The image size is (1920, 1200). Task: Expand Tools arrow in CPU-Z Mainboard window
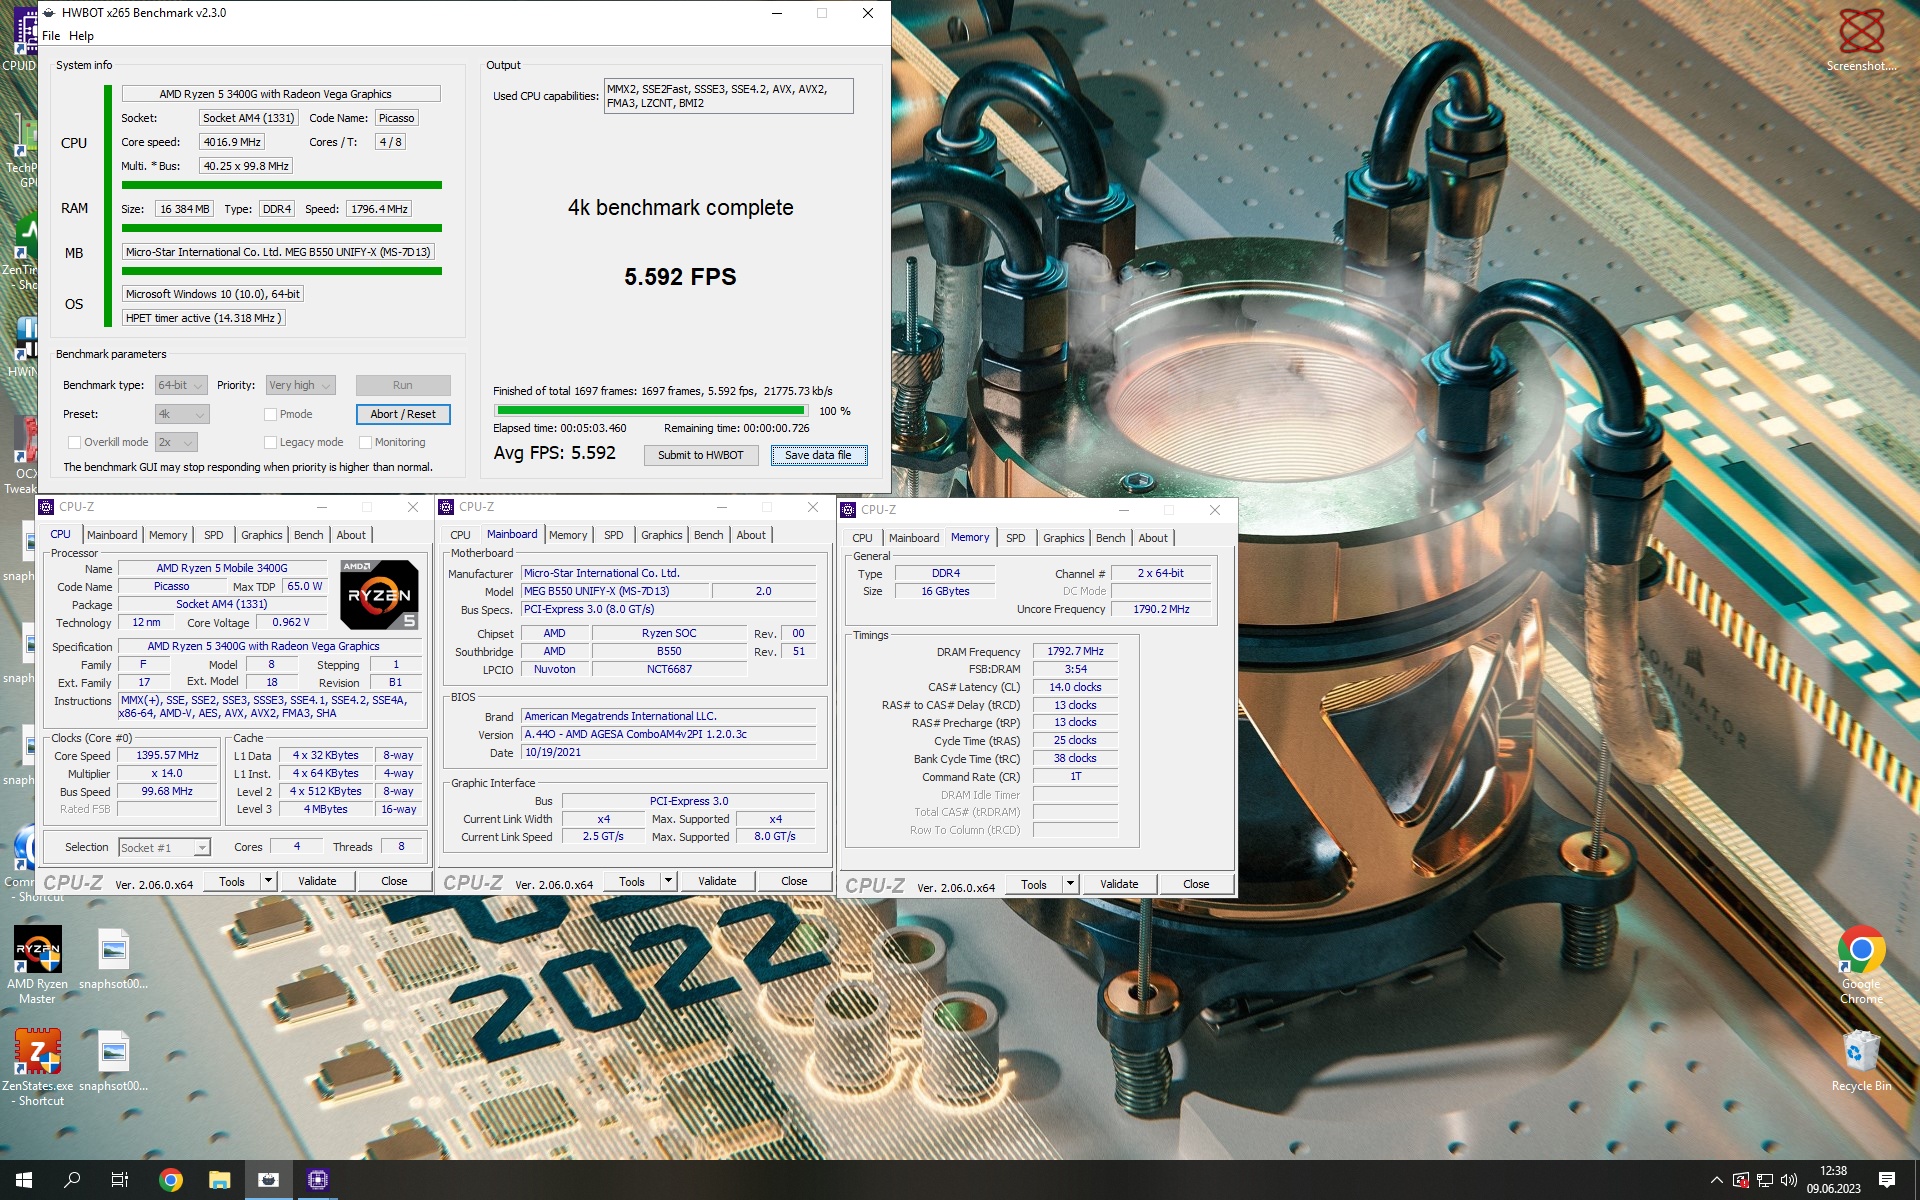(x=669, y=881)
